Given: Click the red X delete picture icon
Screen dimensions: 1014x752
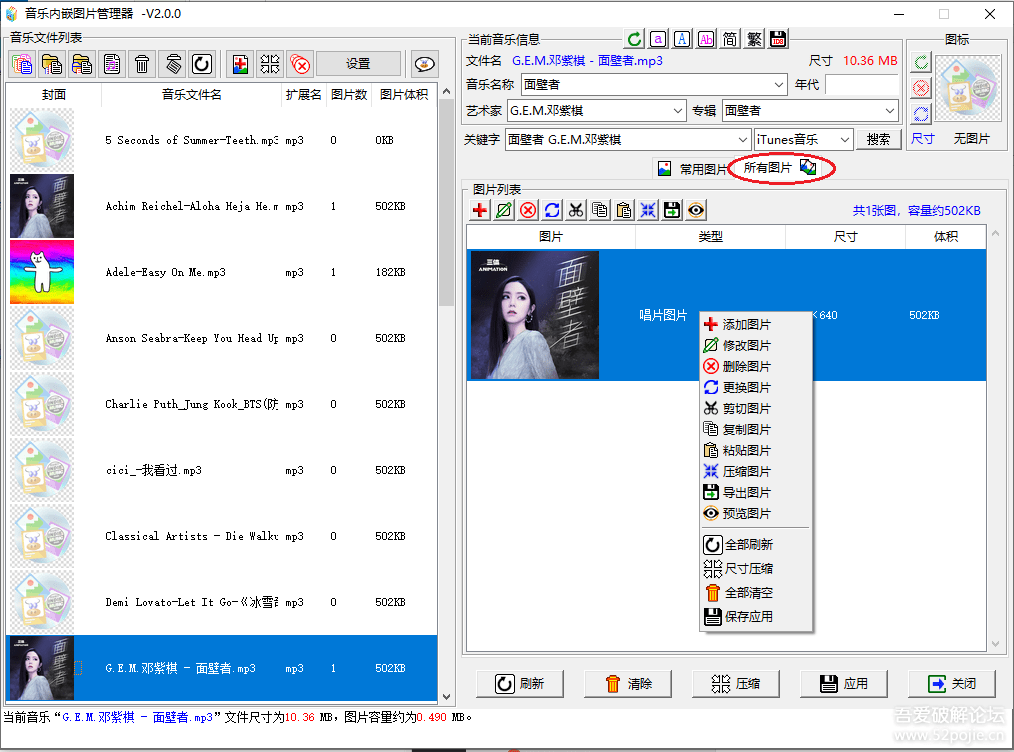Looking at the screenshot, I should [528, 210].
